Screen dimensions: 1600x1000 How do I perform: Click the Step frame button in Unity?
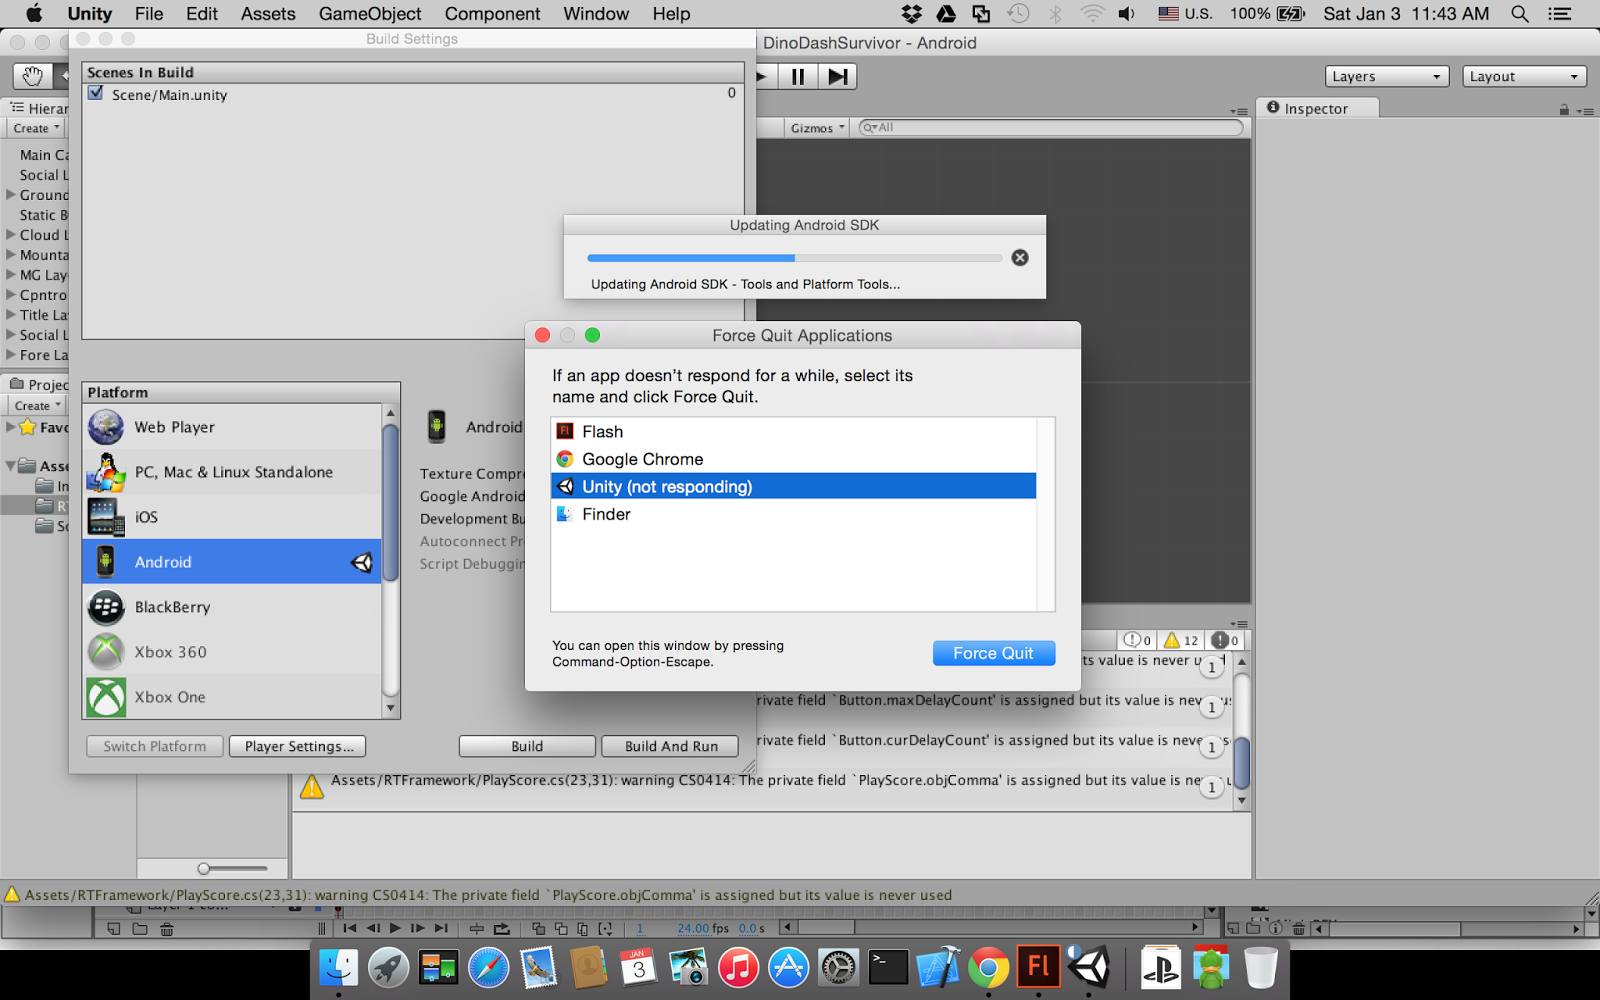point(838,76)
